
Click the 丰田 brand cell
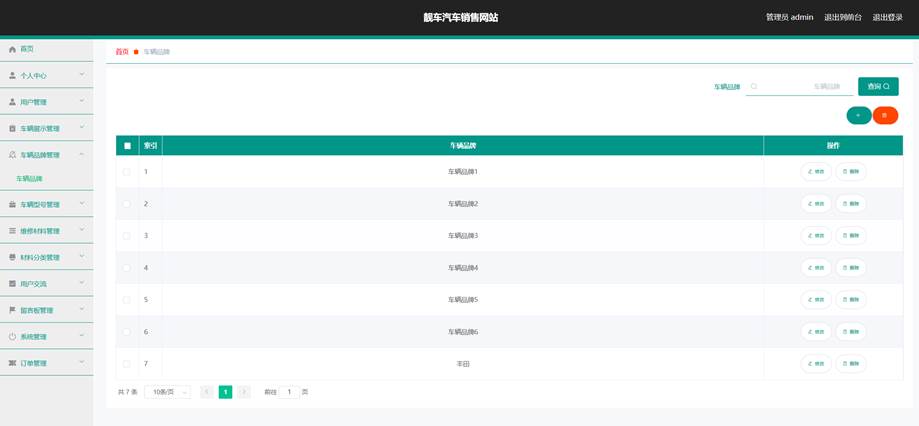click(x=462, y=364)
